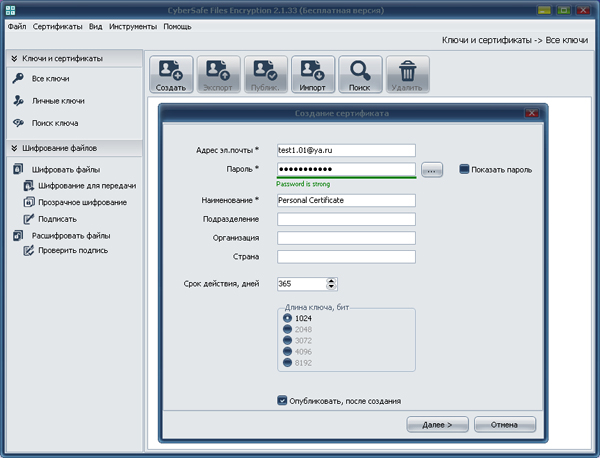
Task: Select the 2048-bit key length
Action: 287,329
